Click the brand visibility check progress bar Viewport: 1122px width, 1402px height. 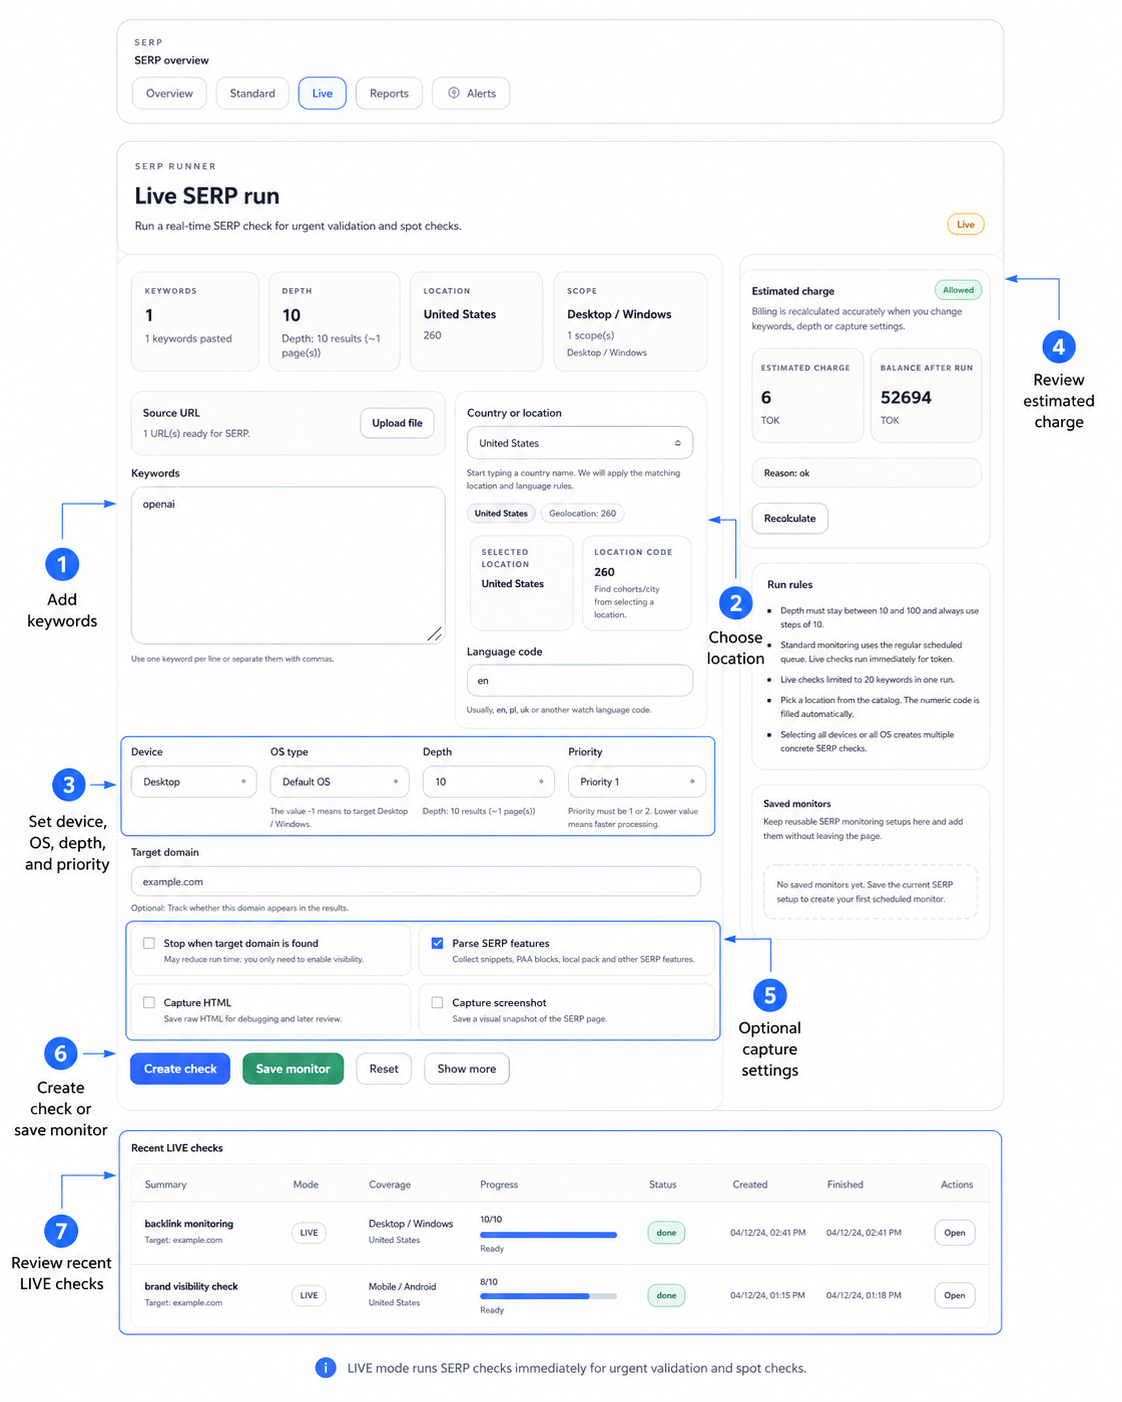point(548,1296)
